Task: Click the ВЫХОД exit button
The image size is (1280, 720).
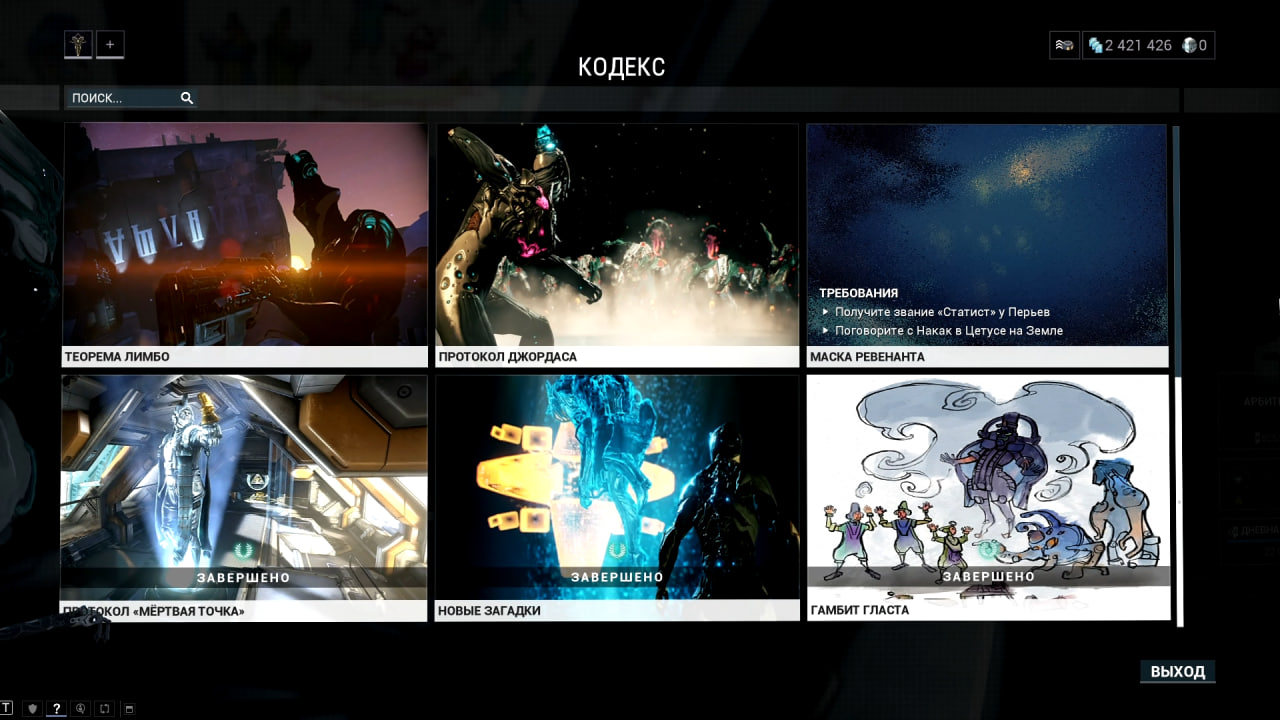Action: [1178, 672]
